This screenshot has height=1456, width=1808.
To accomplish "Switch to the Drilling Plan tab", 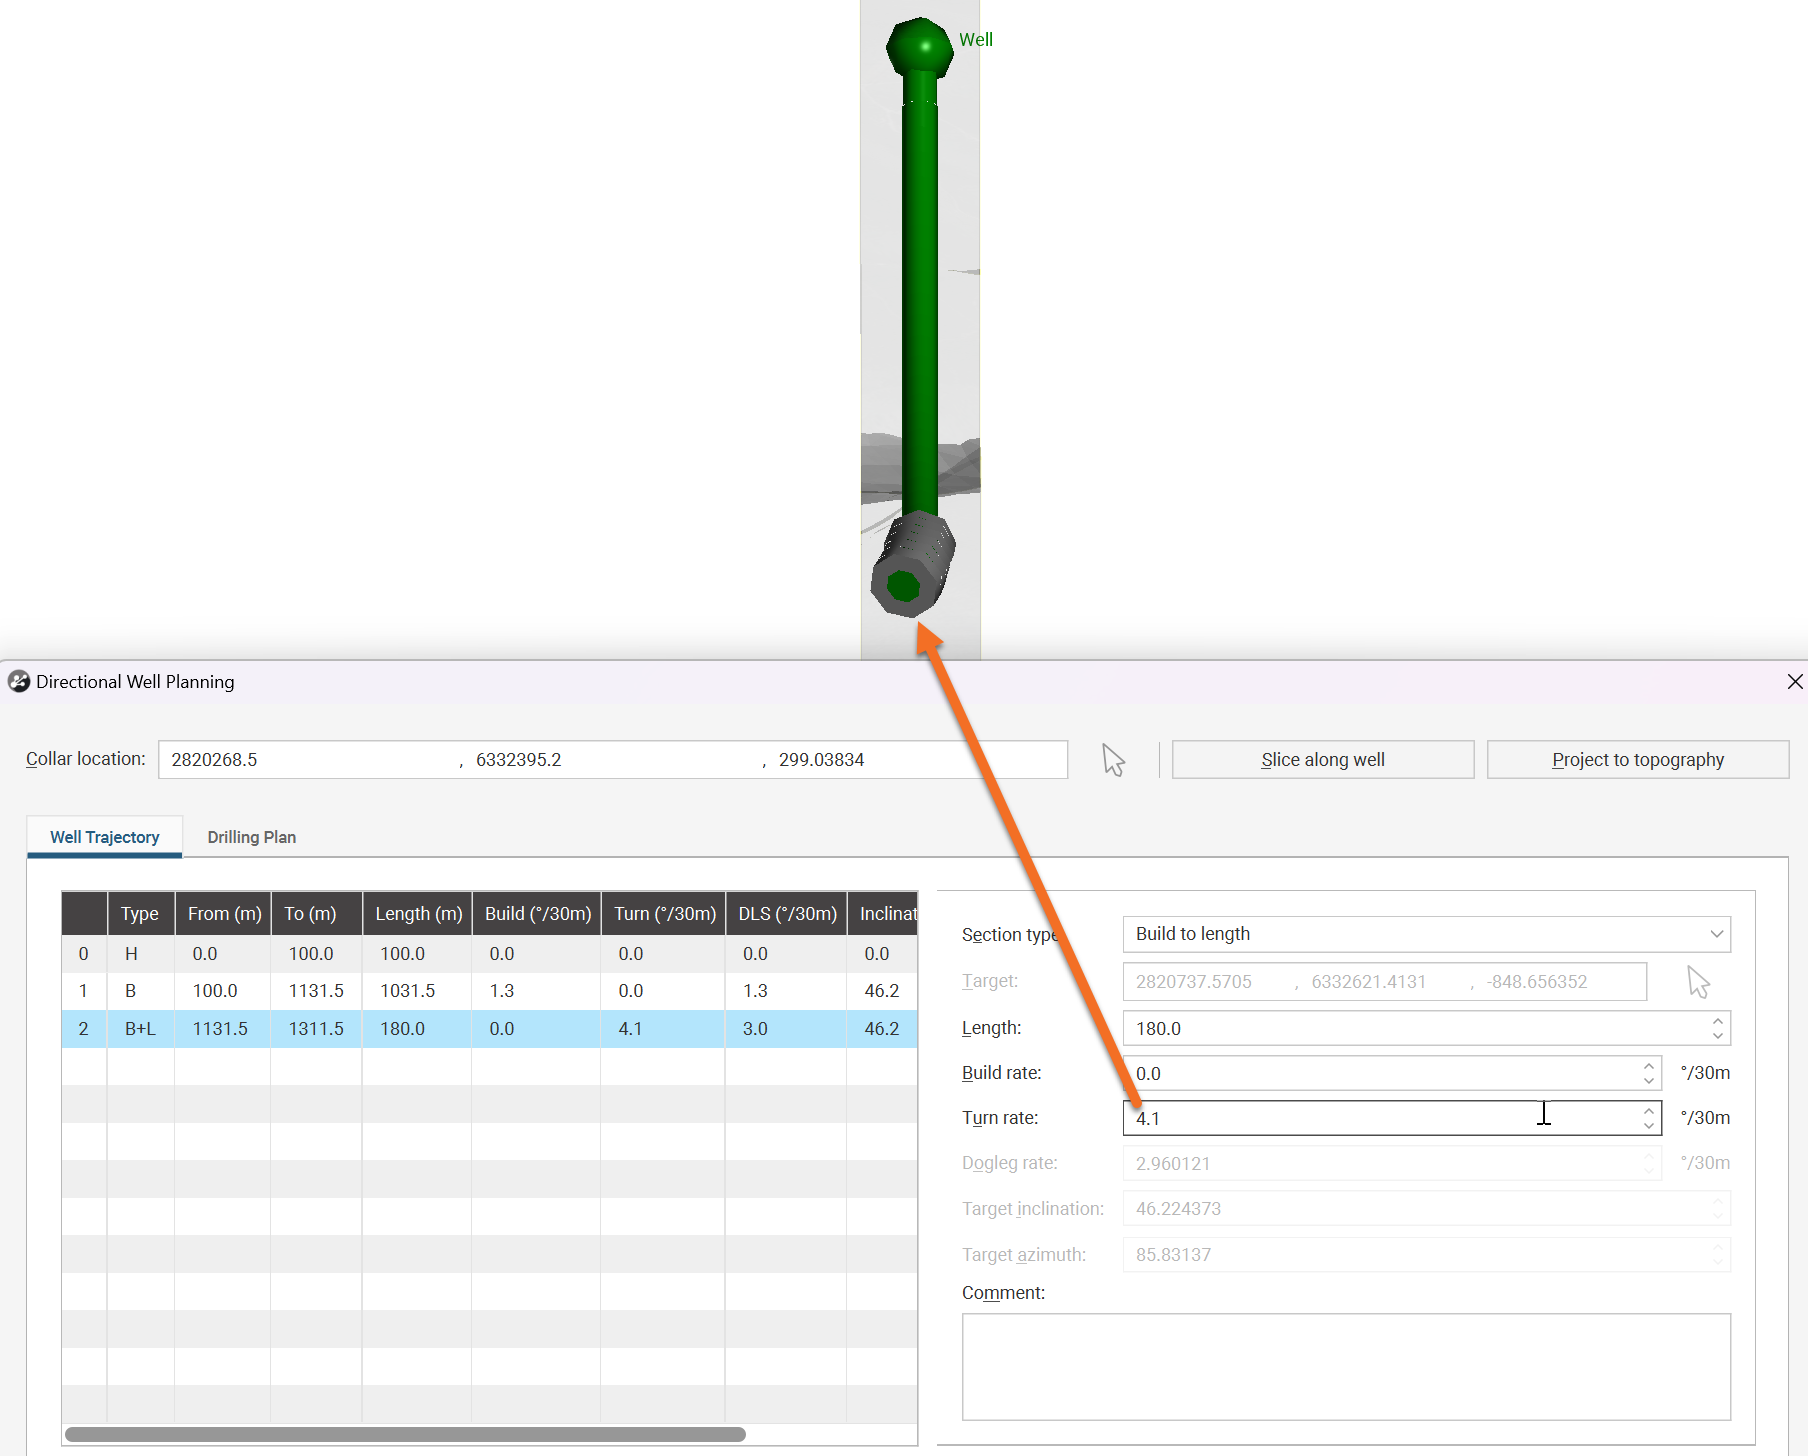I will coord(251,837).
